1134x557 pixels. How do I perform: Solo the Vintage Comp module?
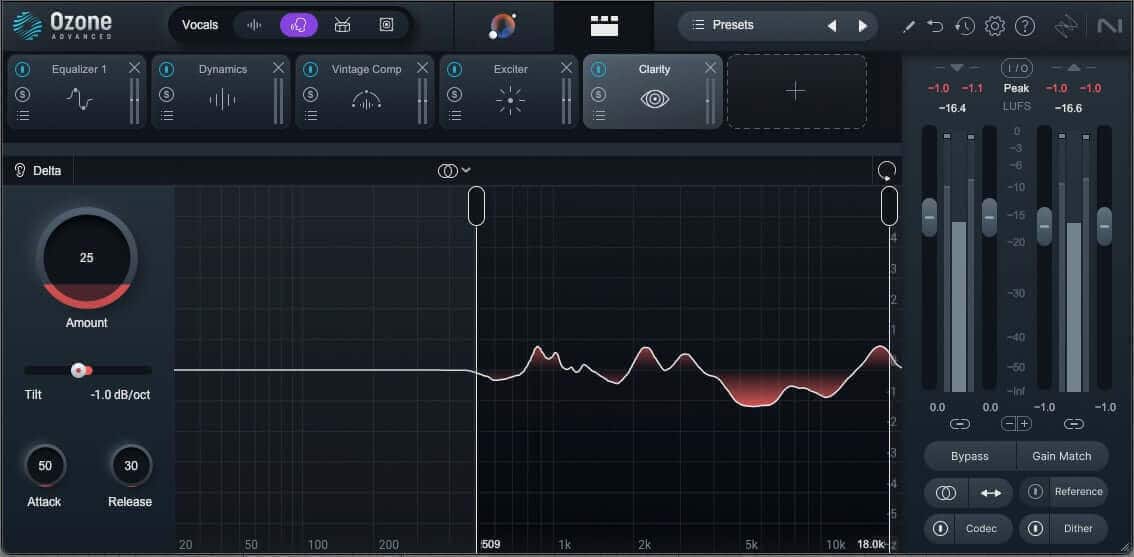pos(311,94)
